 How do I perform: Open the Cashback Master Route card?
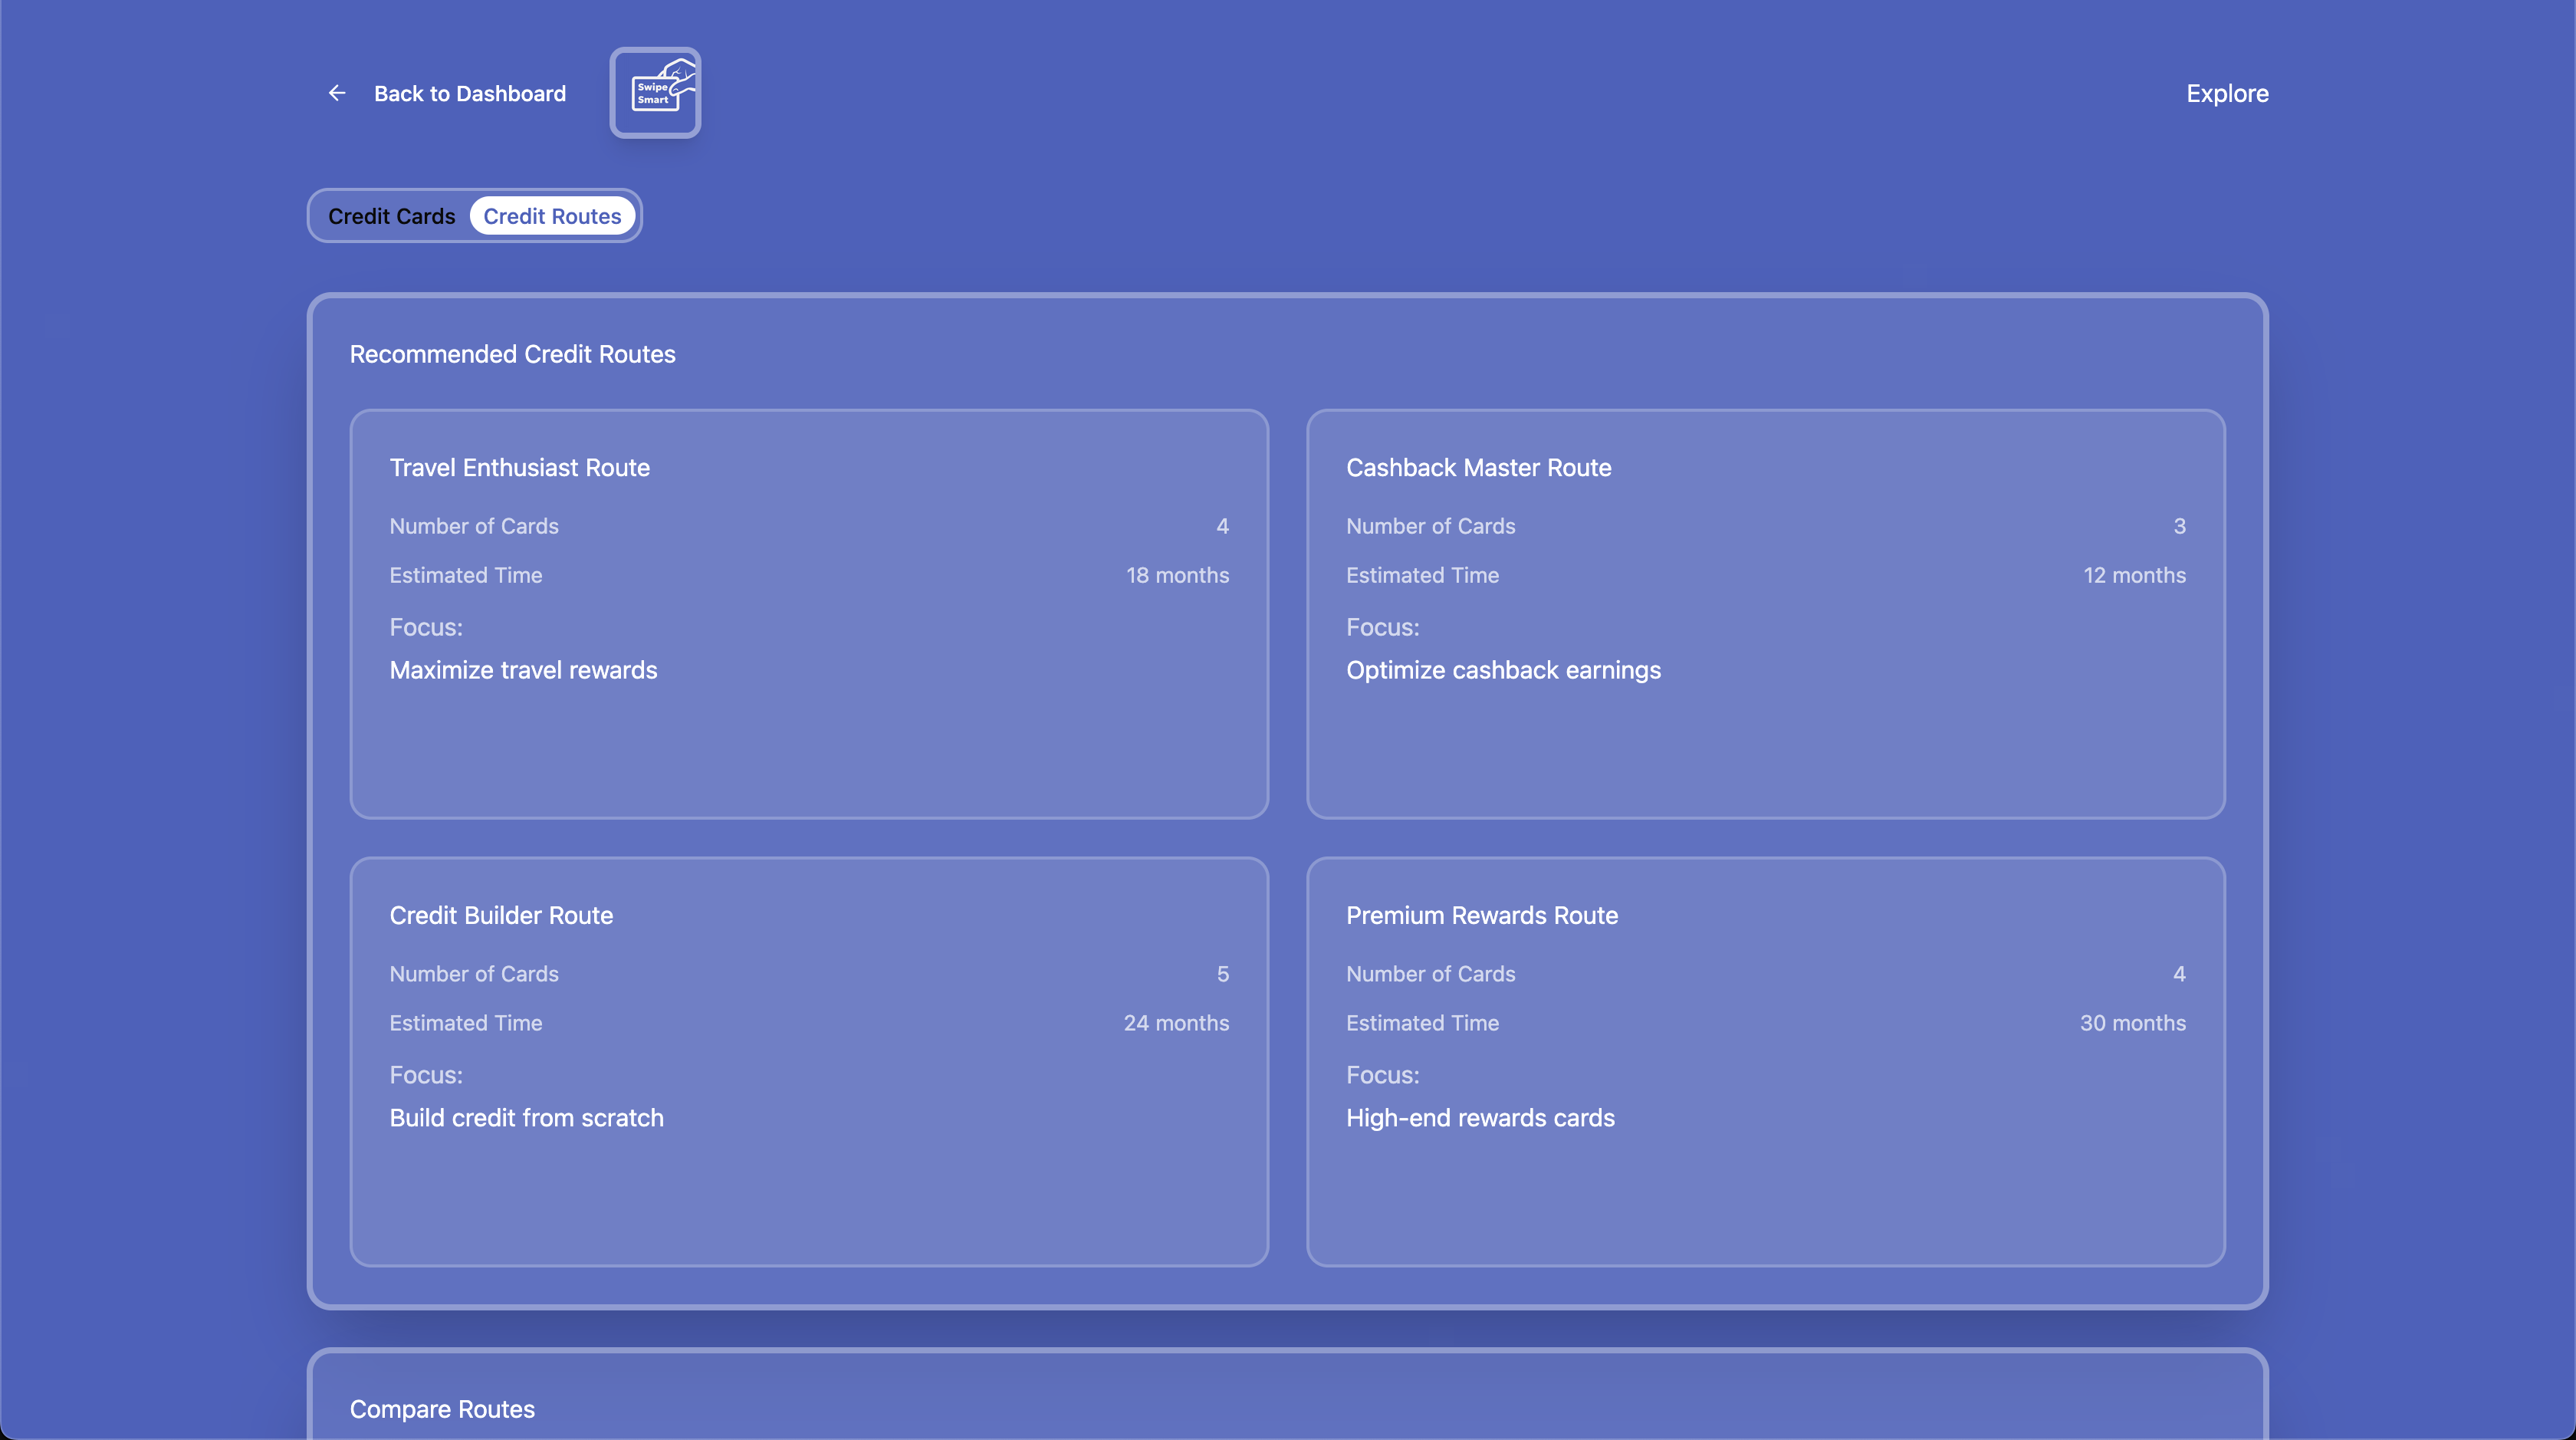1765,613
